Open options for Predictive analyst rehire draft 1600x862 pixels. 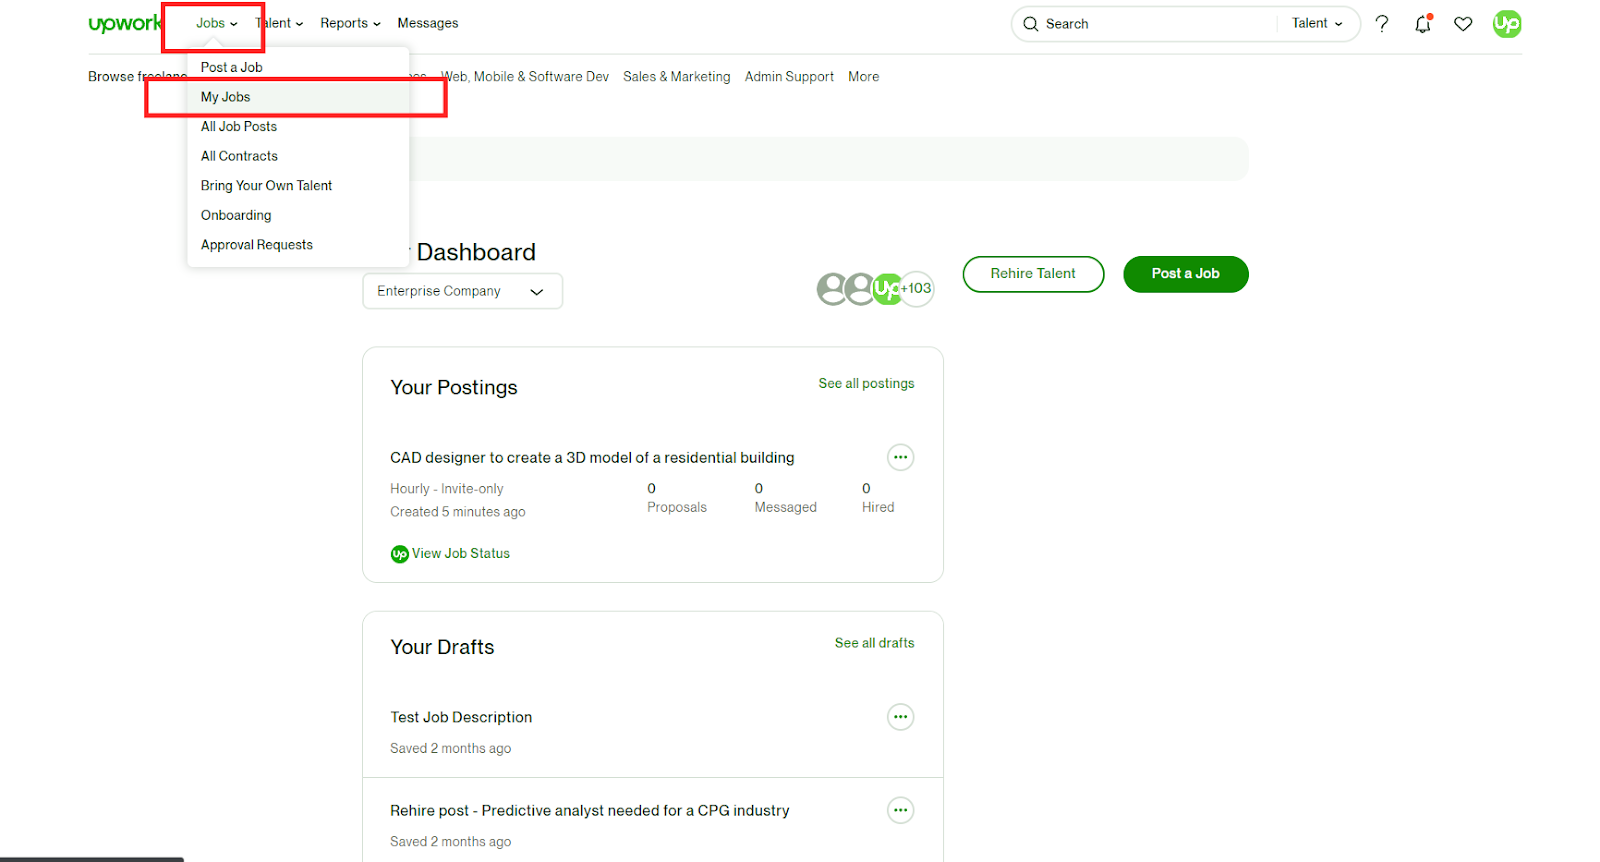click(x=900, y=810)
